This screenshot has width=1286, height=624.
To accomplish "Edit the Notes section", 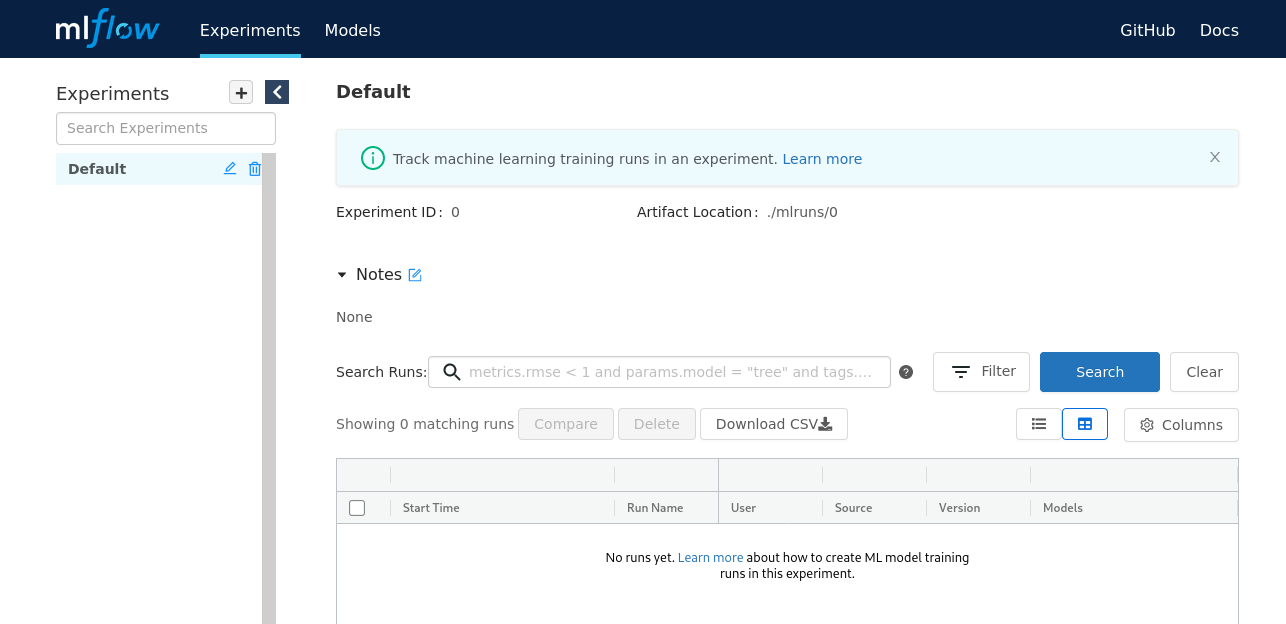I will pos(415,275).
